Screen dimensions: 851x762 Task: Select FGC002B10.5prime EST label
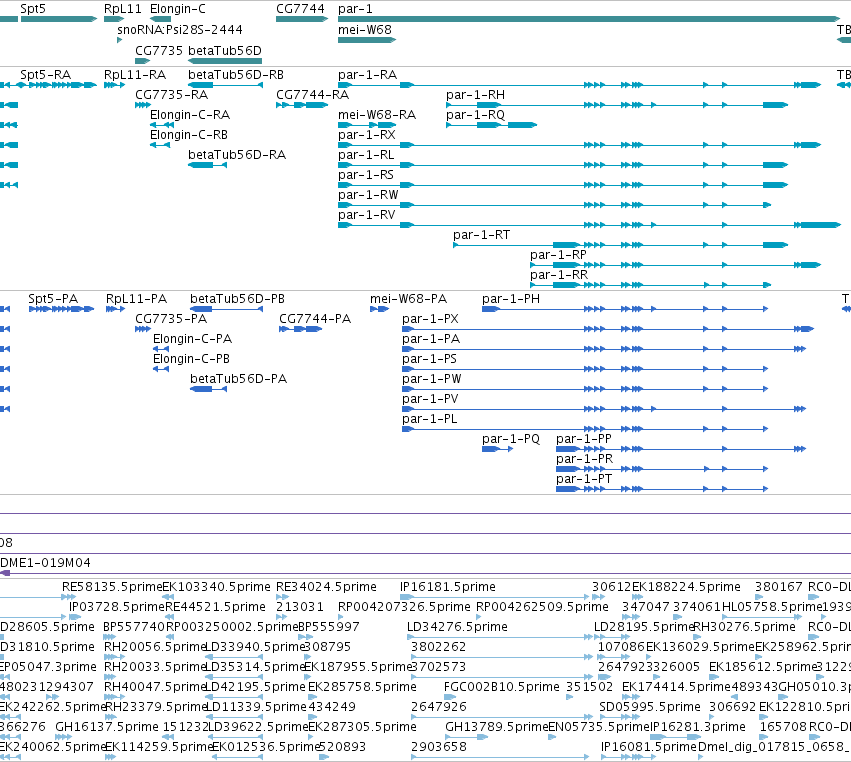coord(501,687)
